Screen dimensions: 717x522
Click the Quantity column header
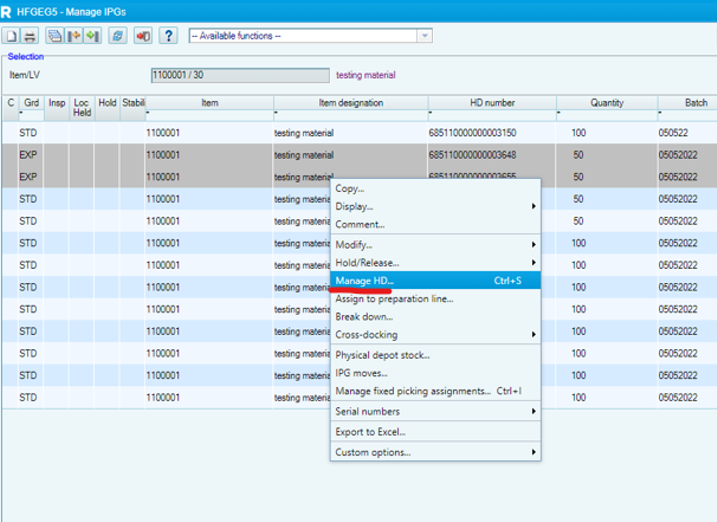606,103
